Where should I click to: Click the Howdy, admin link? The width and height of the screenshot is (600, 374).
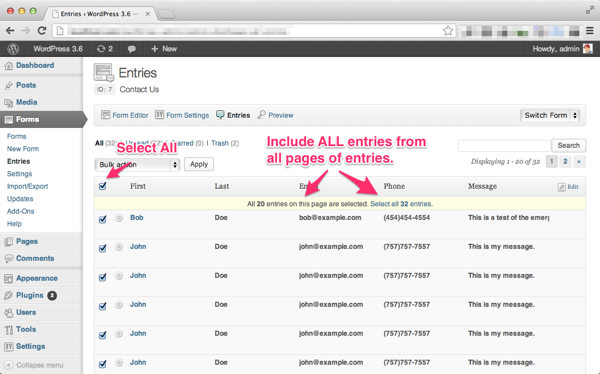(x=556, y=49)
